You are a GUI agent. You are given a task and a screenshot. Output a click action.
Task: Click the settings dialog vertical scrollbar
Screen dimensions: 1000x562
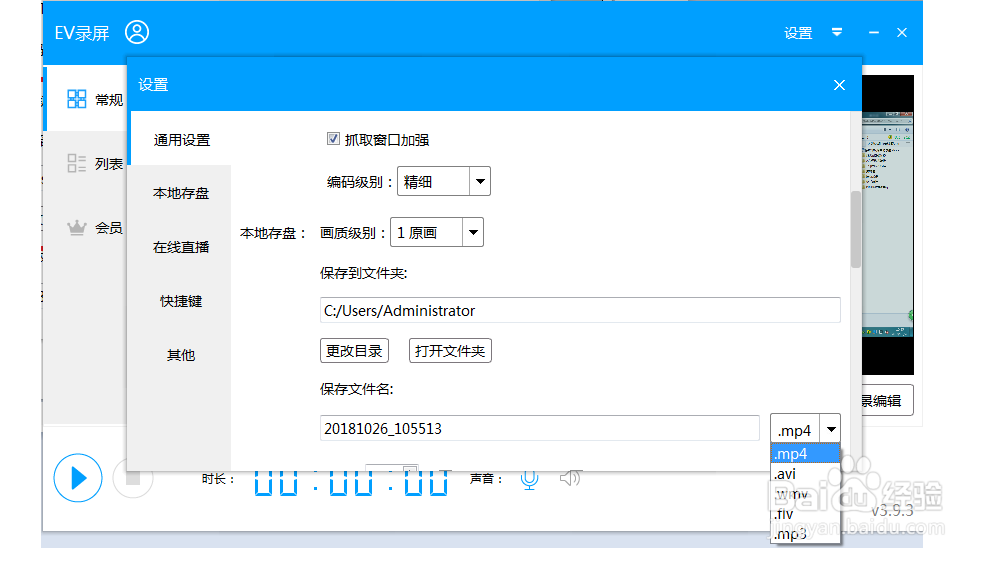point(856,230)
